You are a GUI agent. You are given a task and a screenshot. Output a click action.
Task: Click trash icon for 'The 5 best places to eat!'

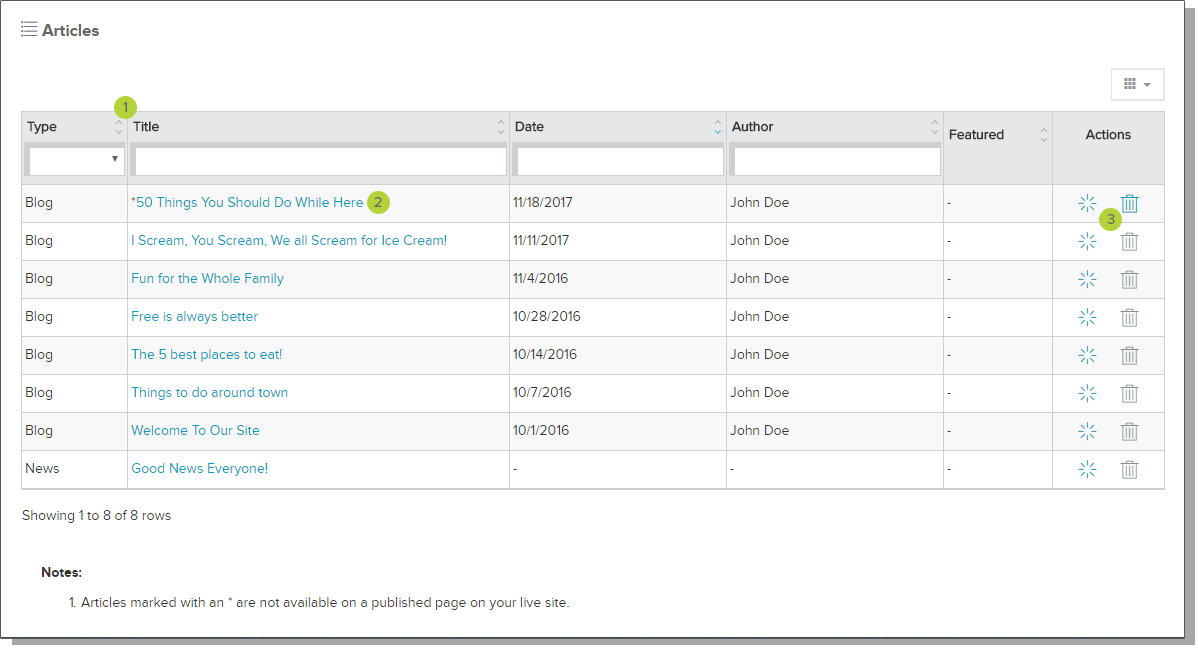(1129, 355)
